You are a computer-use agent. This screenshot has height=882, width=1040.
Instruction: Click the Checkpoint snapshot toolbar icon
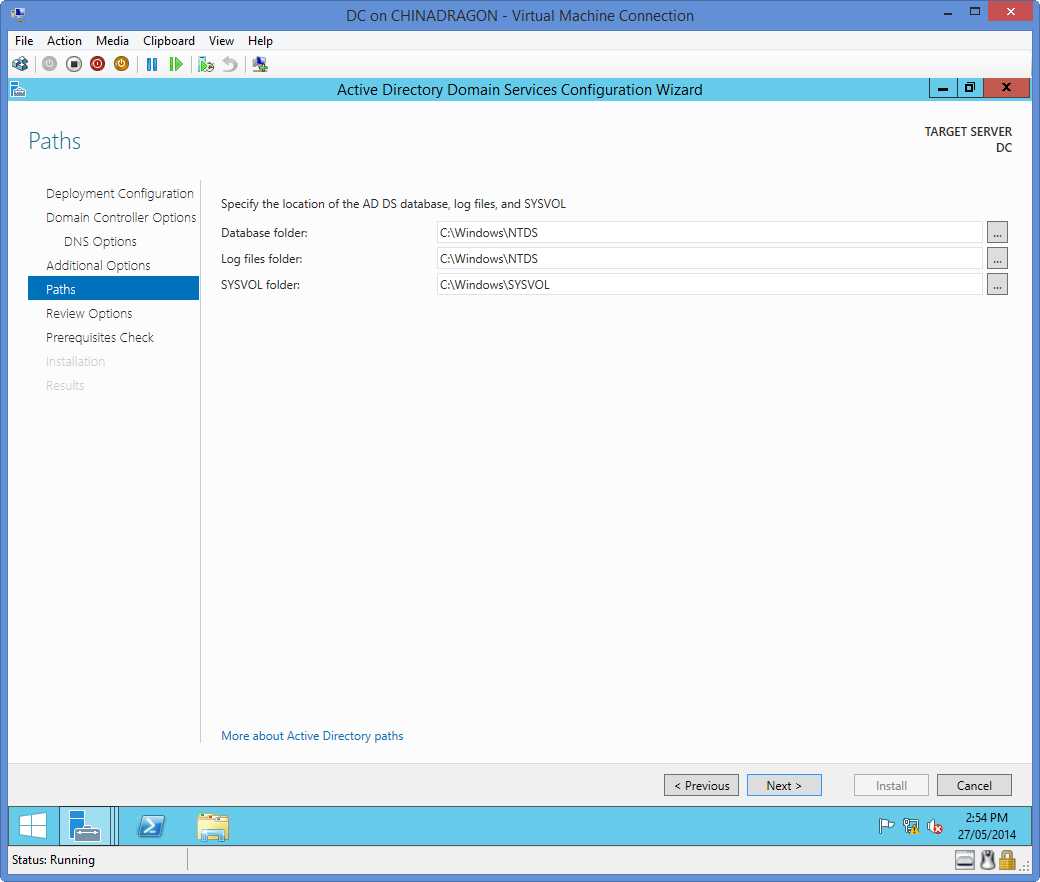click(x=206, y=64)
